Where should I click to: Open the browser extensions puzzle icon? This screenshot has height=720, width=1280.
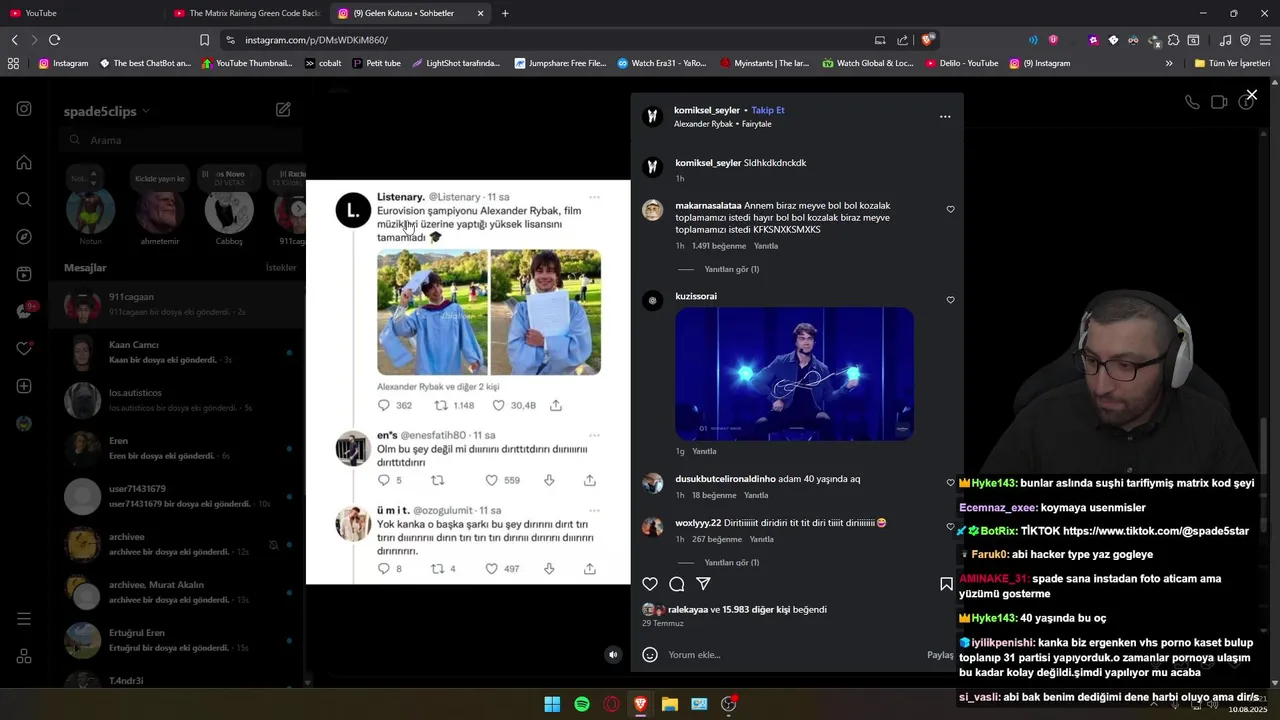point(1173,40)
